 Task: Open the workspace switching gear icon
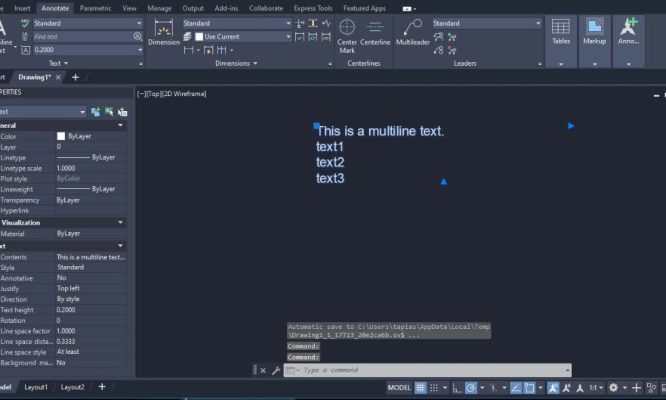click(x=613, y=388)
